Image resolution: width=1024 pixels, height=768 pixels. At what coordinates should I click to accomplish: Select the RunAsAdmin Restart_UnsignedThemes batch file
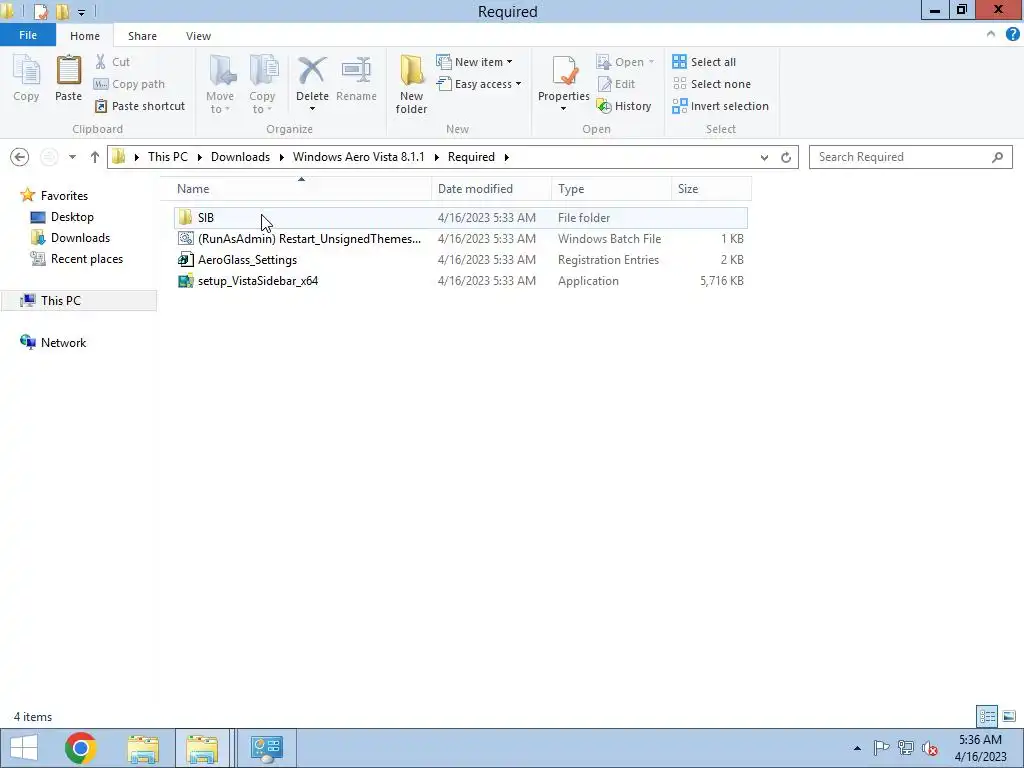(x=460, y=239)
